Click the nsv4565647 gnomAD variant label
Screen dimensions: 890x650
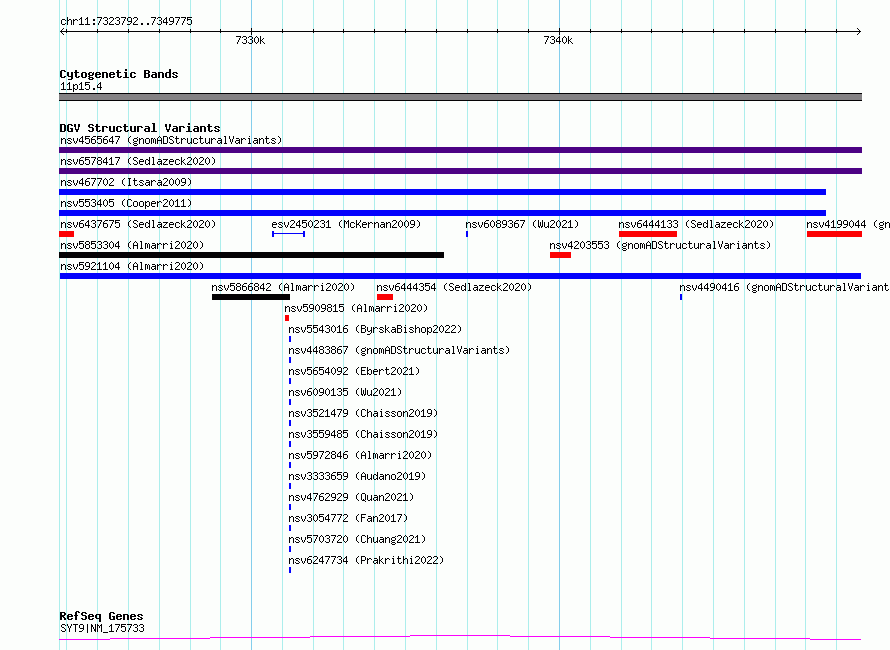pyautogui.click(x=171, y=140)
